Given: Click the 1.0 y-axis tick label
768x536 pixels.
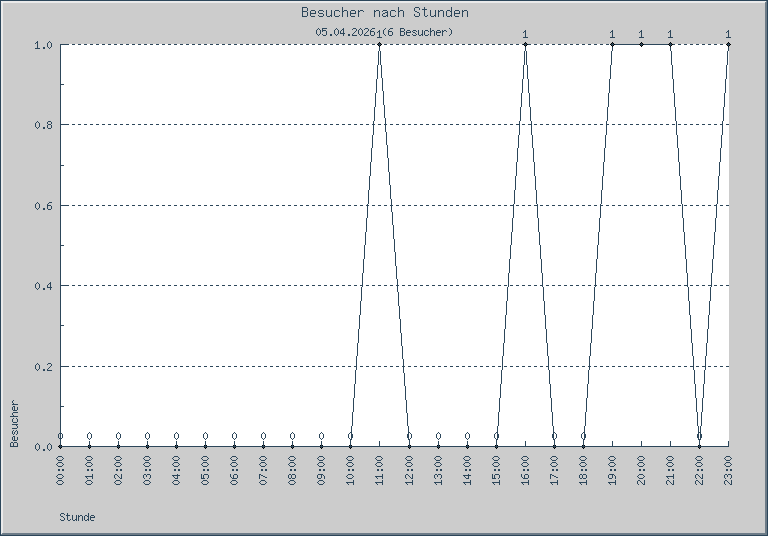Looking at the screenshot, I should click(x=43, y=45).
